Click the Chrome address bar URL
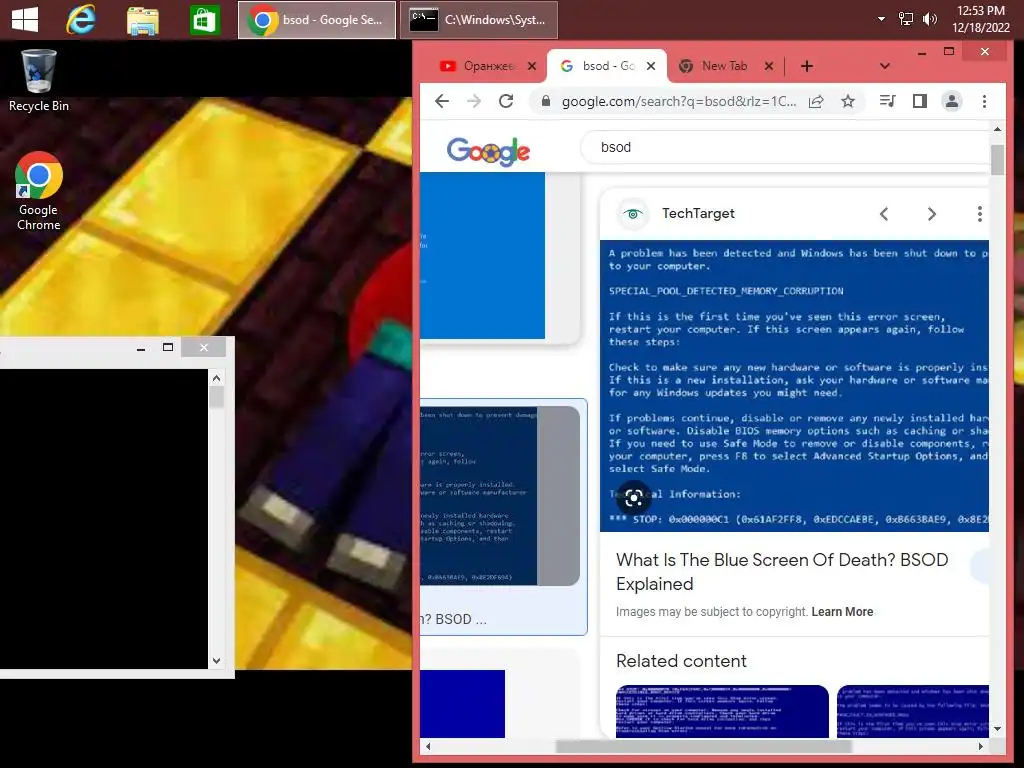This screenshot has width=1024, height=768. point(679,101)
